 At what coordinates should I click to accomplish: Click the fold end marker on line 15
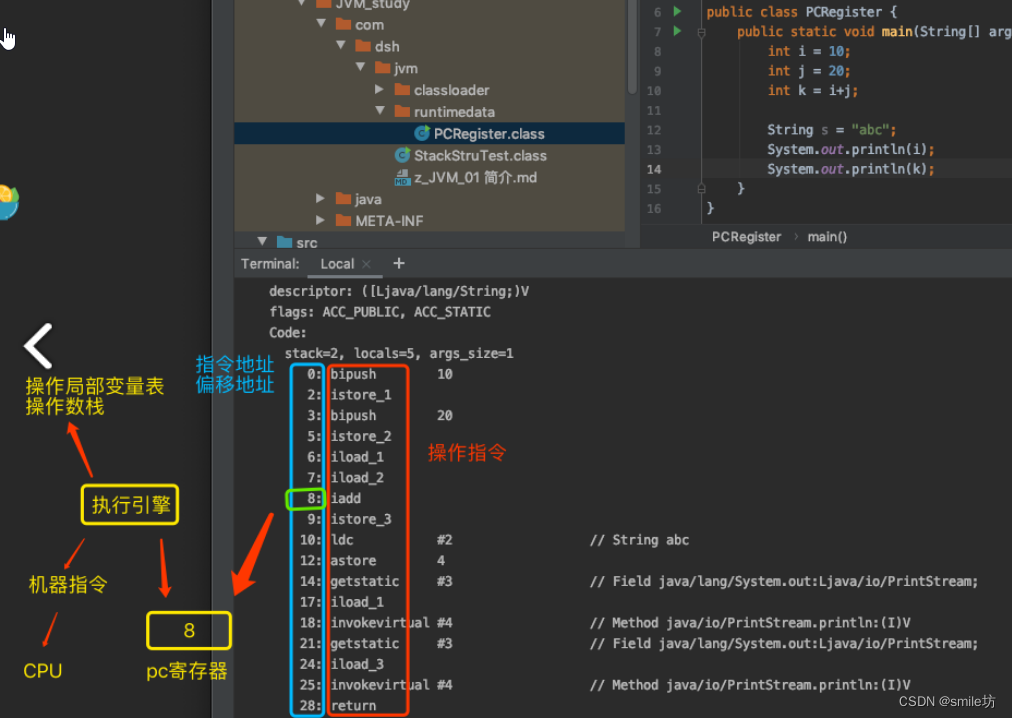702,189
